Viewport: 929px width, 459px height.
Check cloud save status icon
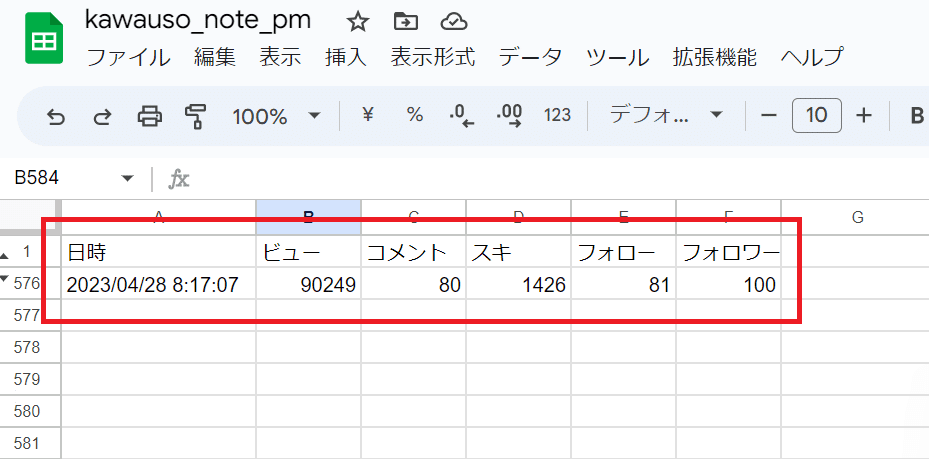coord(454,23)
